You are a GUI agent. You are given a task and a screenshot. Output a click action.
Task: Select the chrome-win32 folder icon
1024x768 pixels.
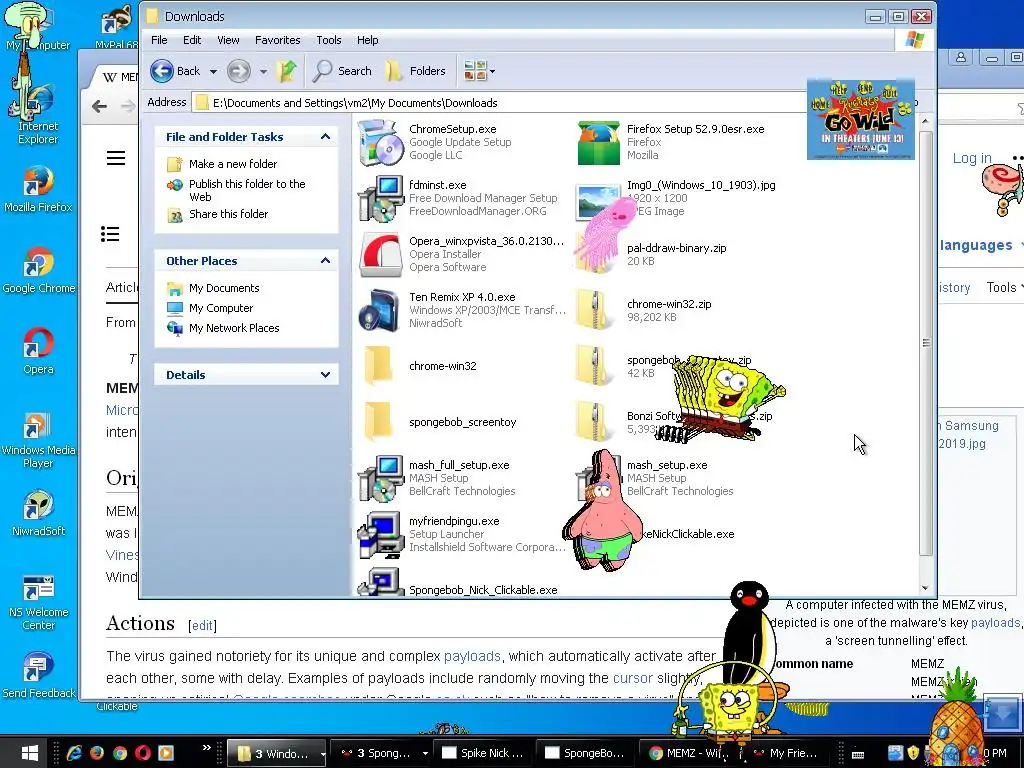coord(379,366)
